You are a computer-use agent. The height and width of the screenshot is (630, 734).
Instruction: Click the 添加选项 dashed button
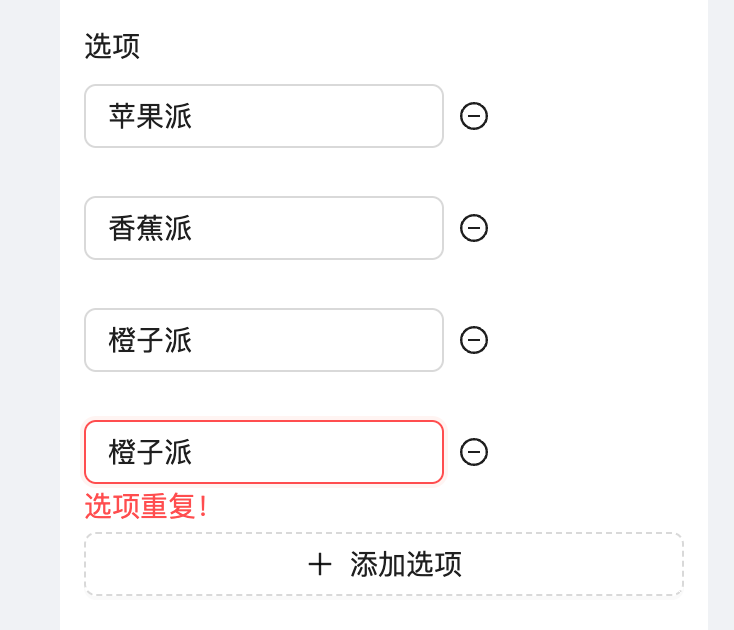click(384, 564)
